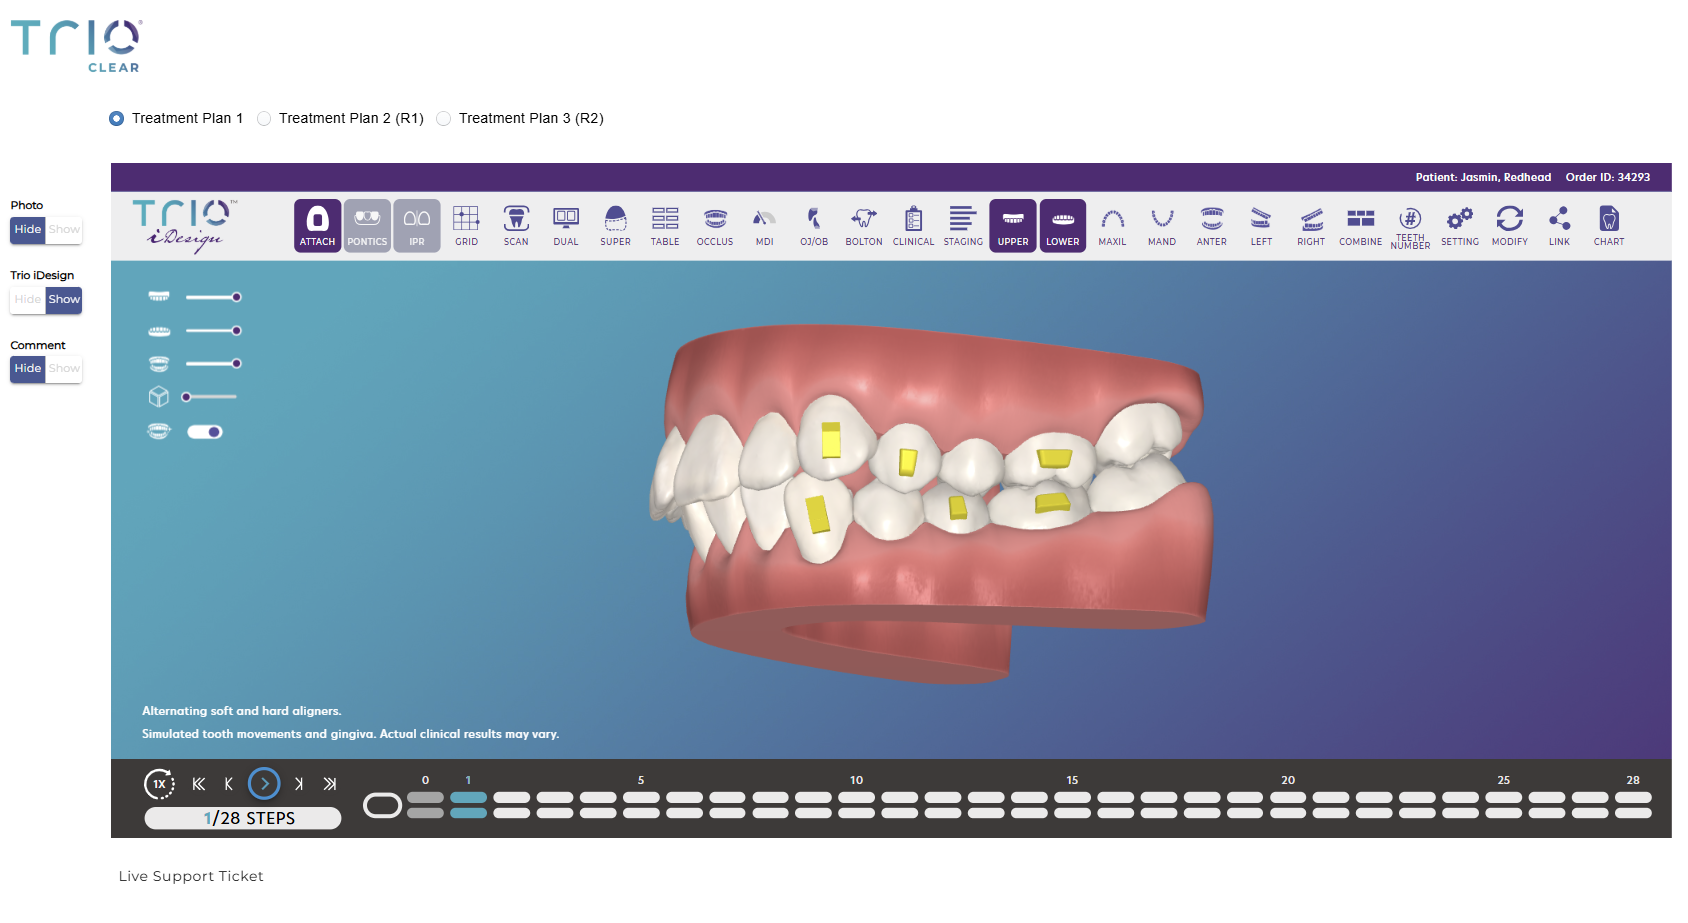Image resolution: width=1688 pixels, height=923 pixels.
Task: Open the Live Support Ticket link
Action: (191, 876)
